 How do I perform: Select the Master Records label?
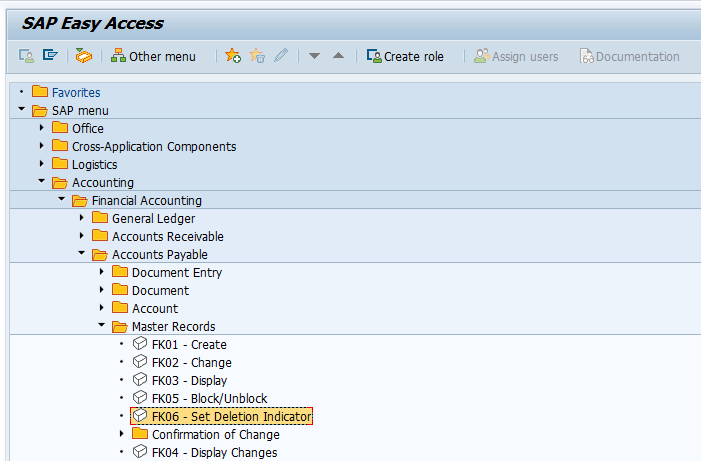click(x=173, y=326)
